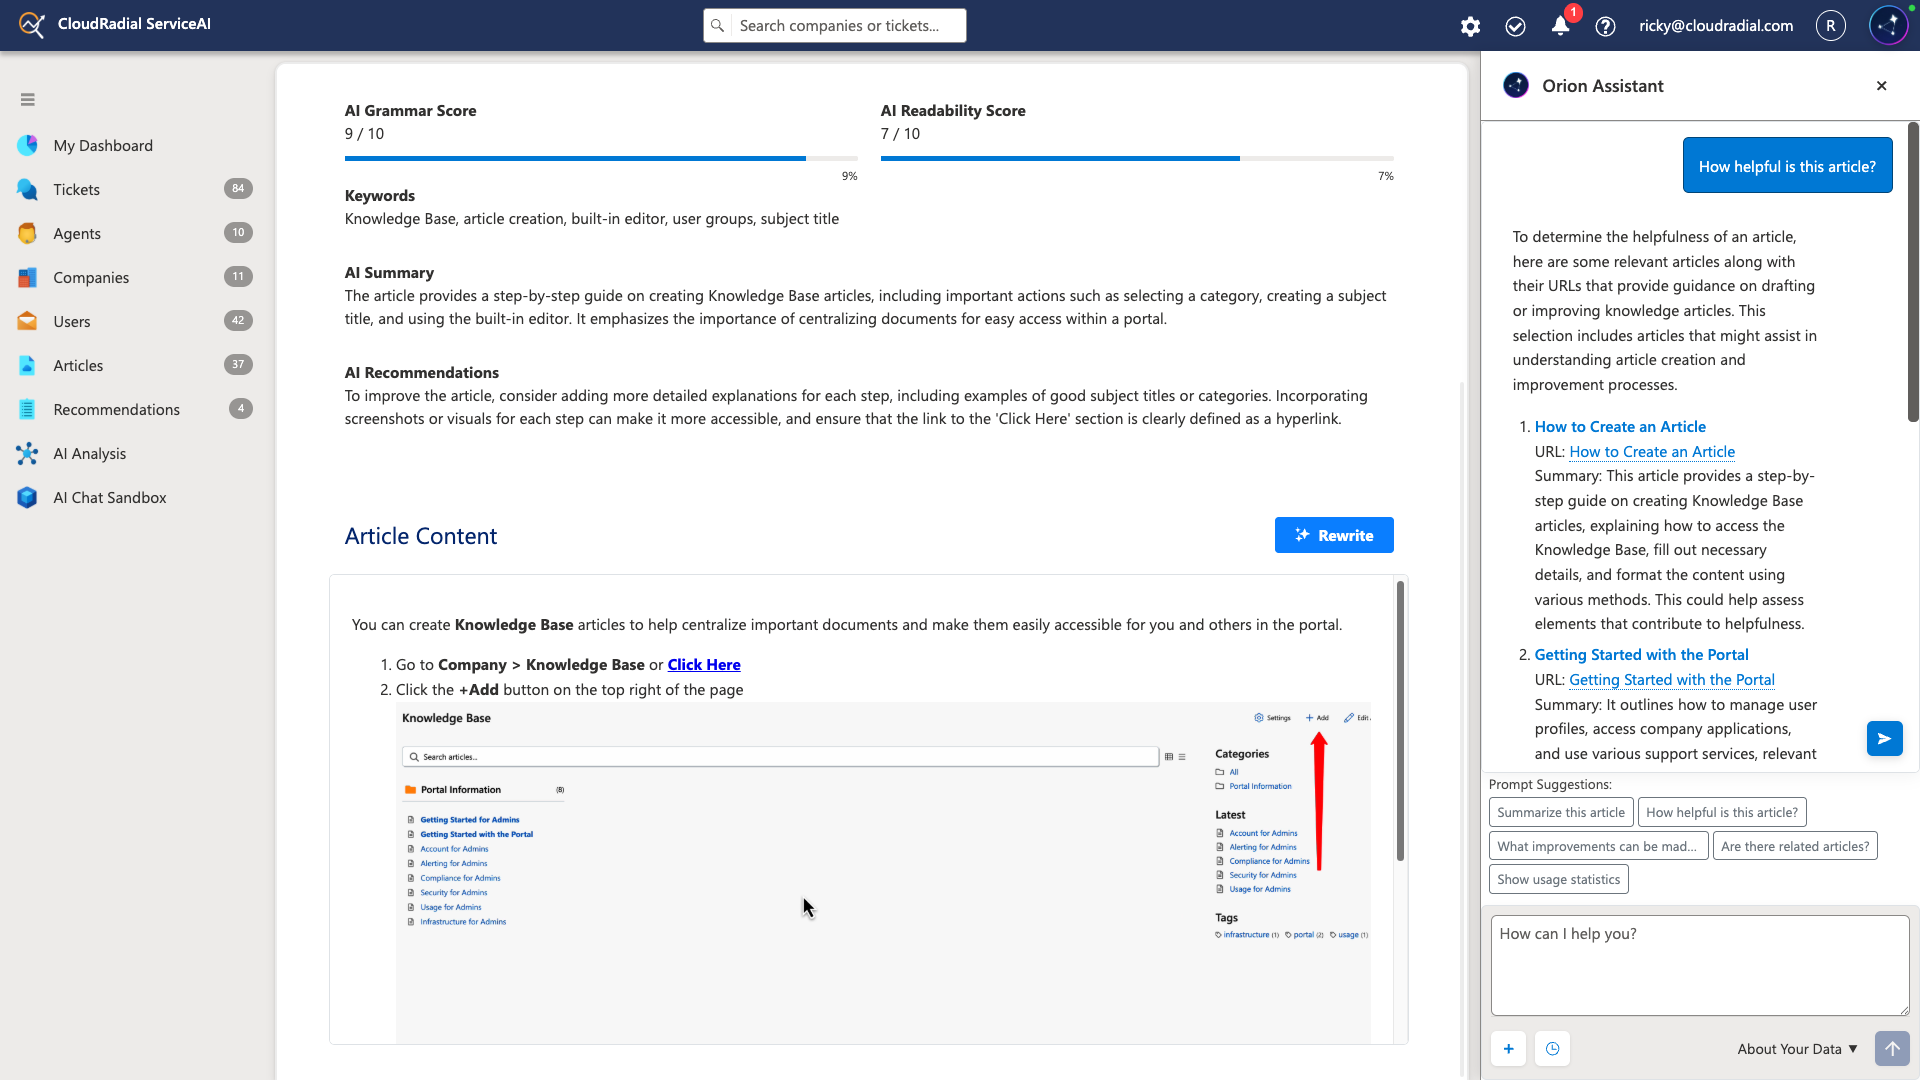
Task: Open the settings gear in the top bar
Action: (1470, 26)
